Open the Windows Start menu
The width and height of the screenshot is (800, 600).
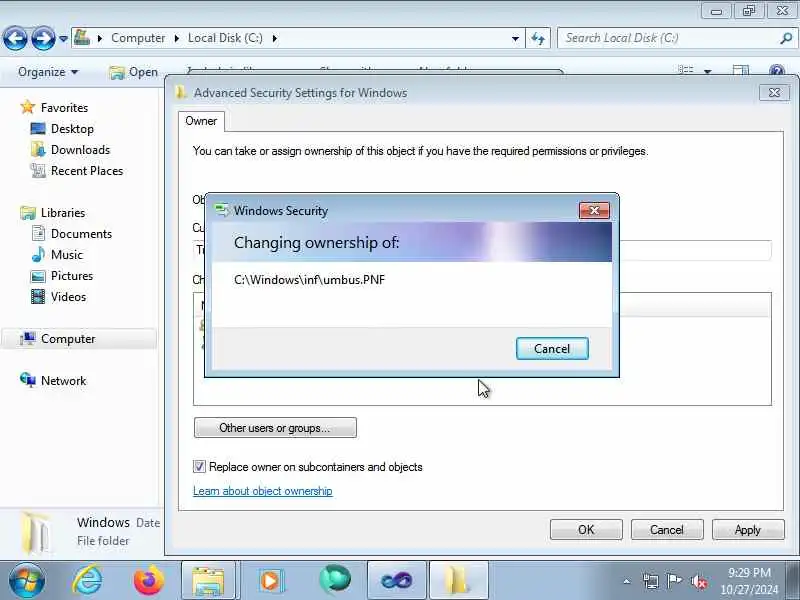point(27,580)
